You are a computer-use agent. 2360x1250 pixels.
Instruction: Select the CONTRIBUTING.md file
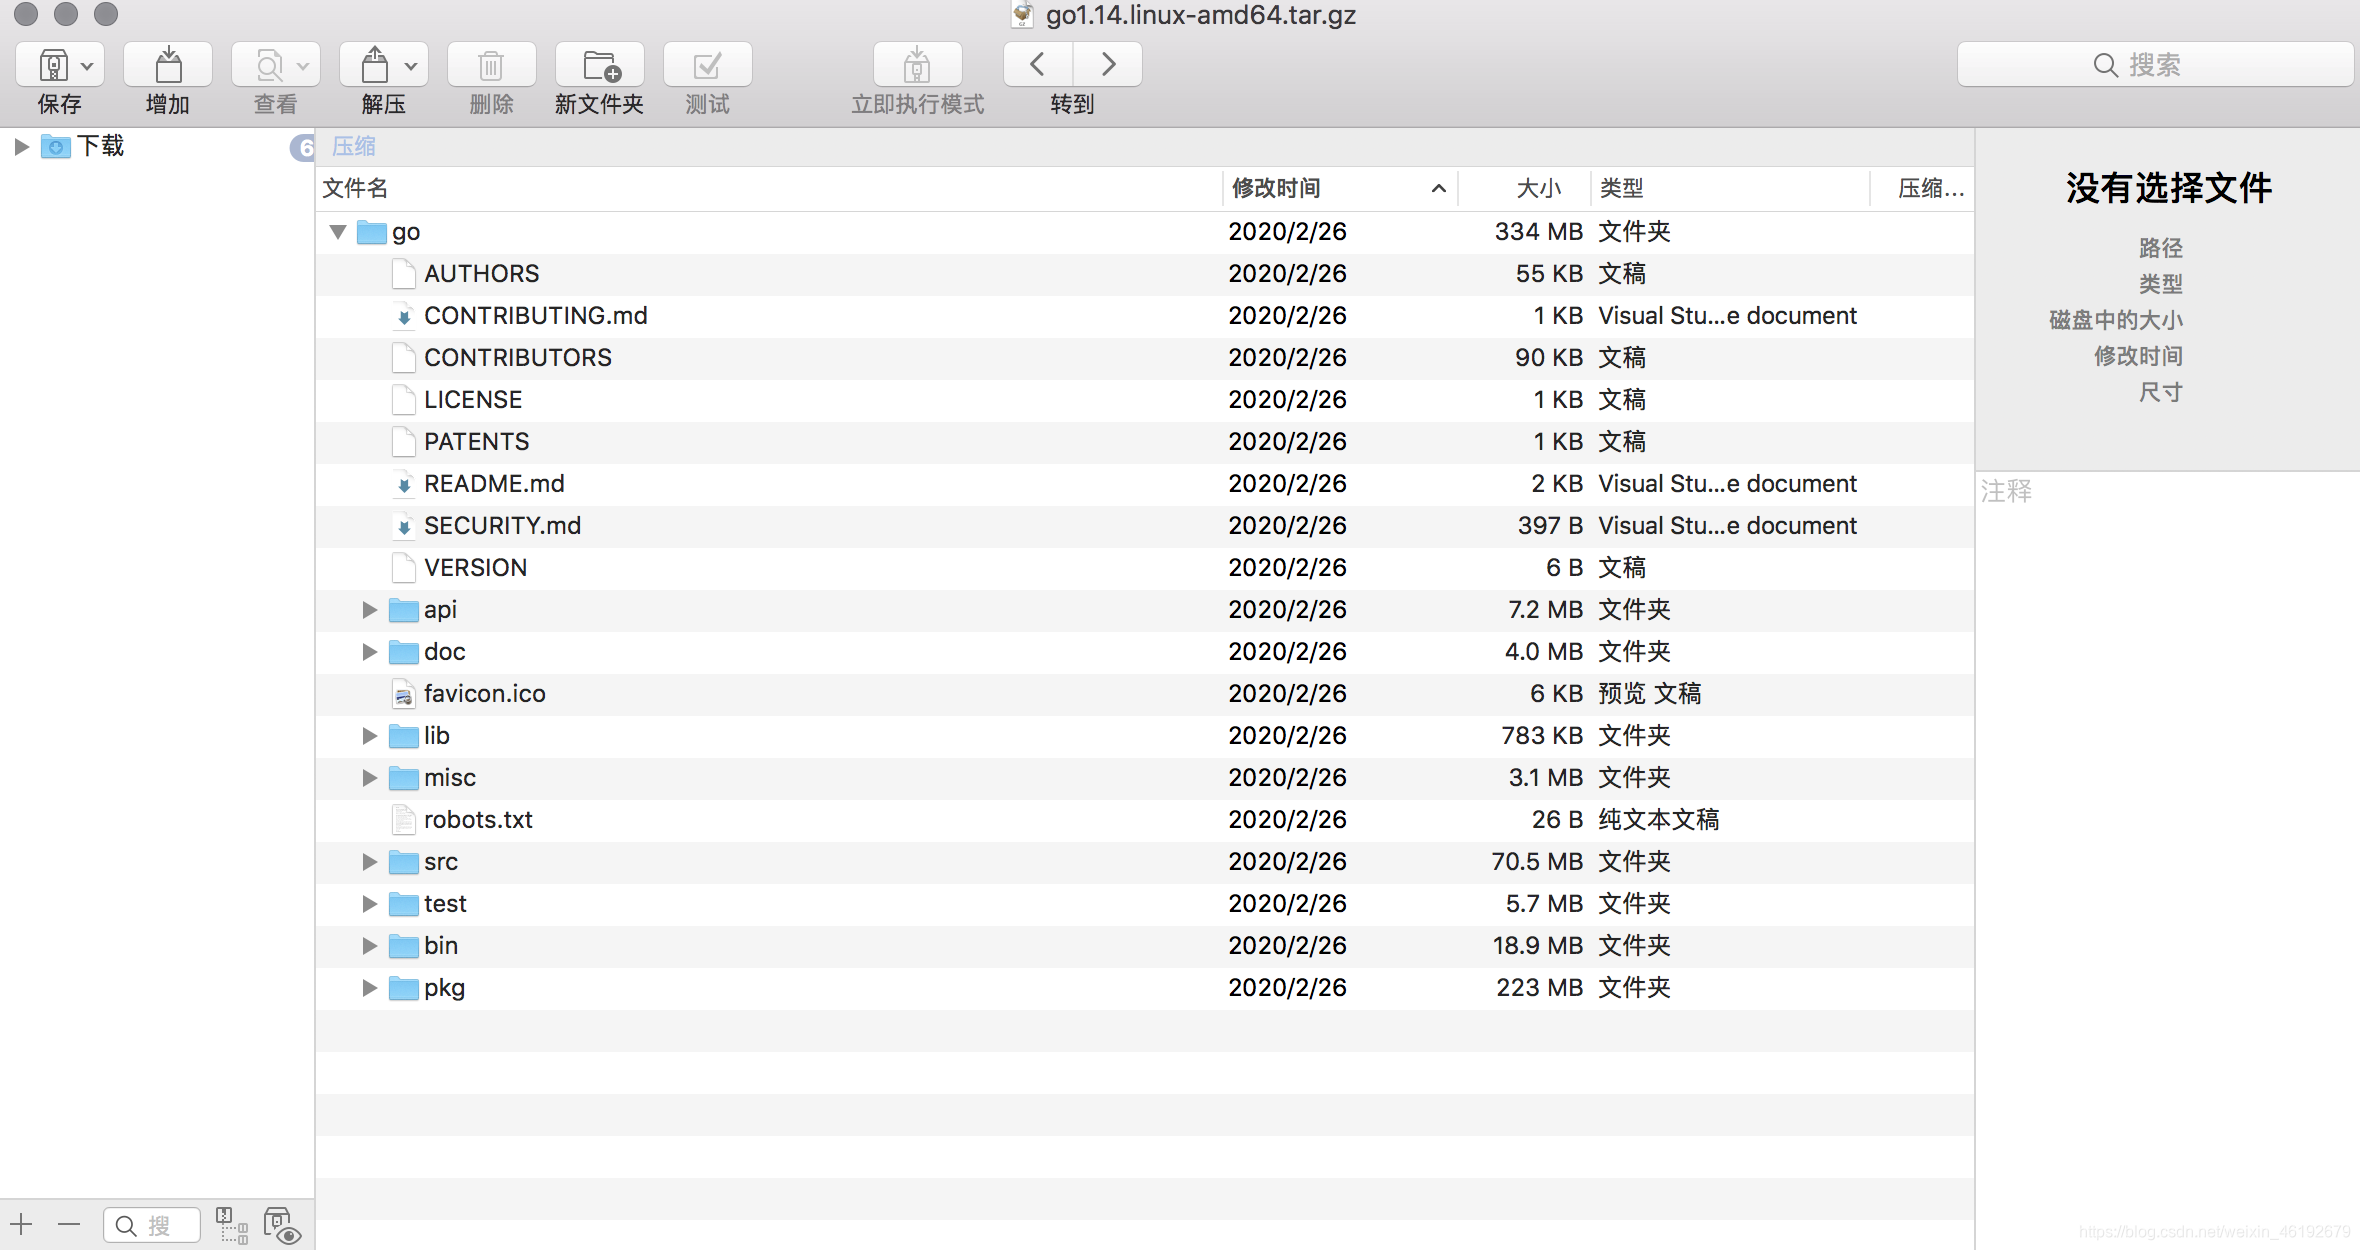[x=1145, y=316]
